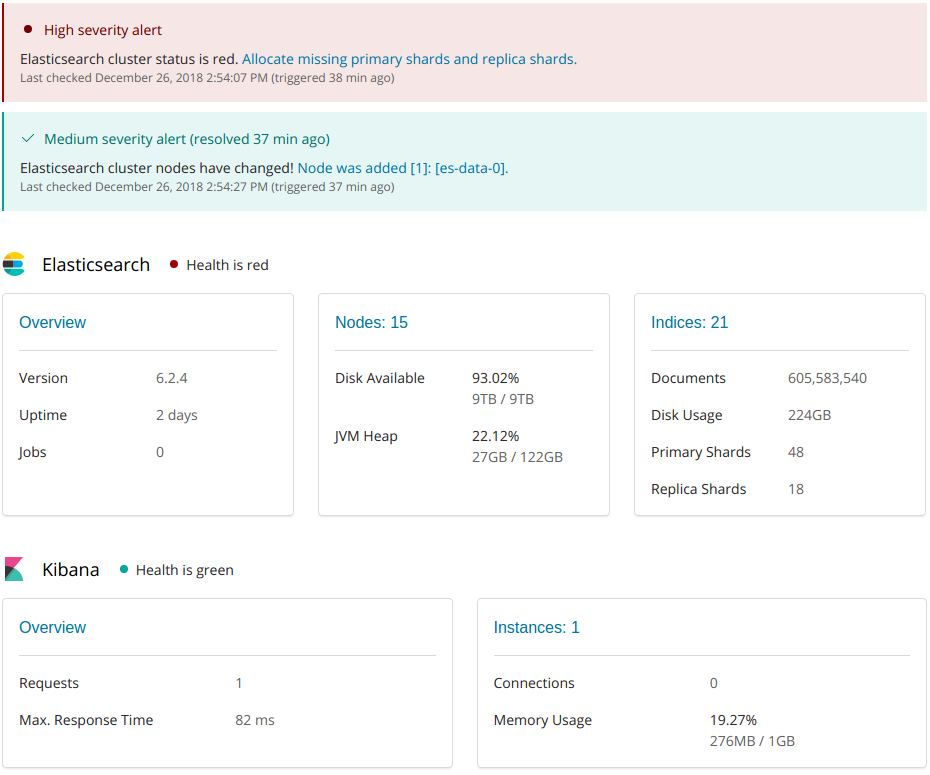This screenshot has width=930, height=775.
Task: Open the 'Indices: 21' panel link
Action: click(x=689, y=322)
